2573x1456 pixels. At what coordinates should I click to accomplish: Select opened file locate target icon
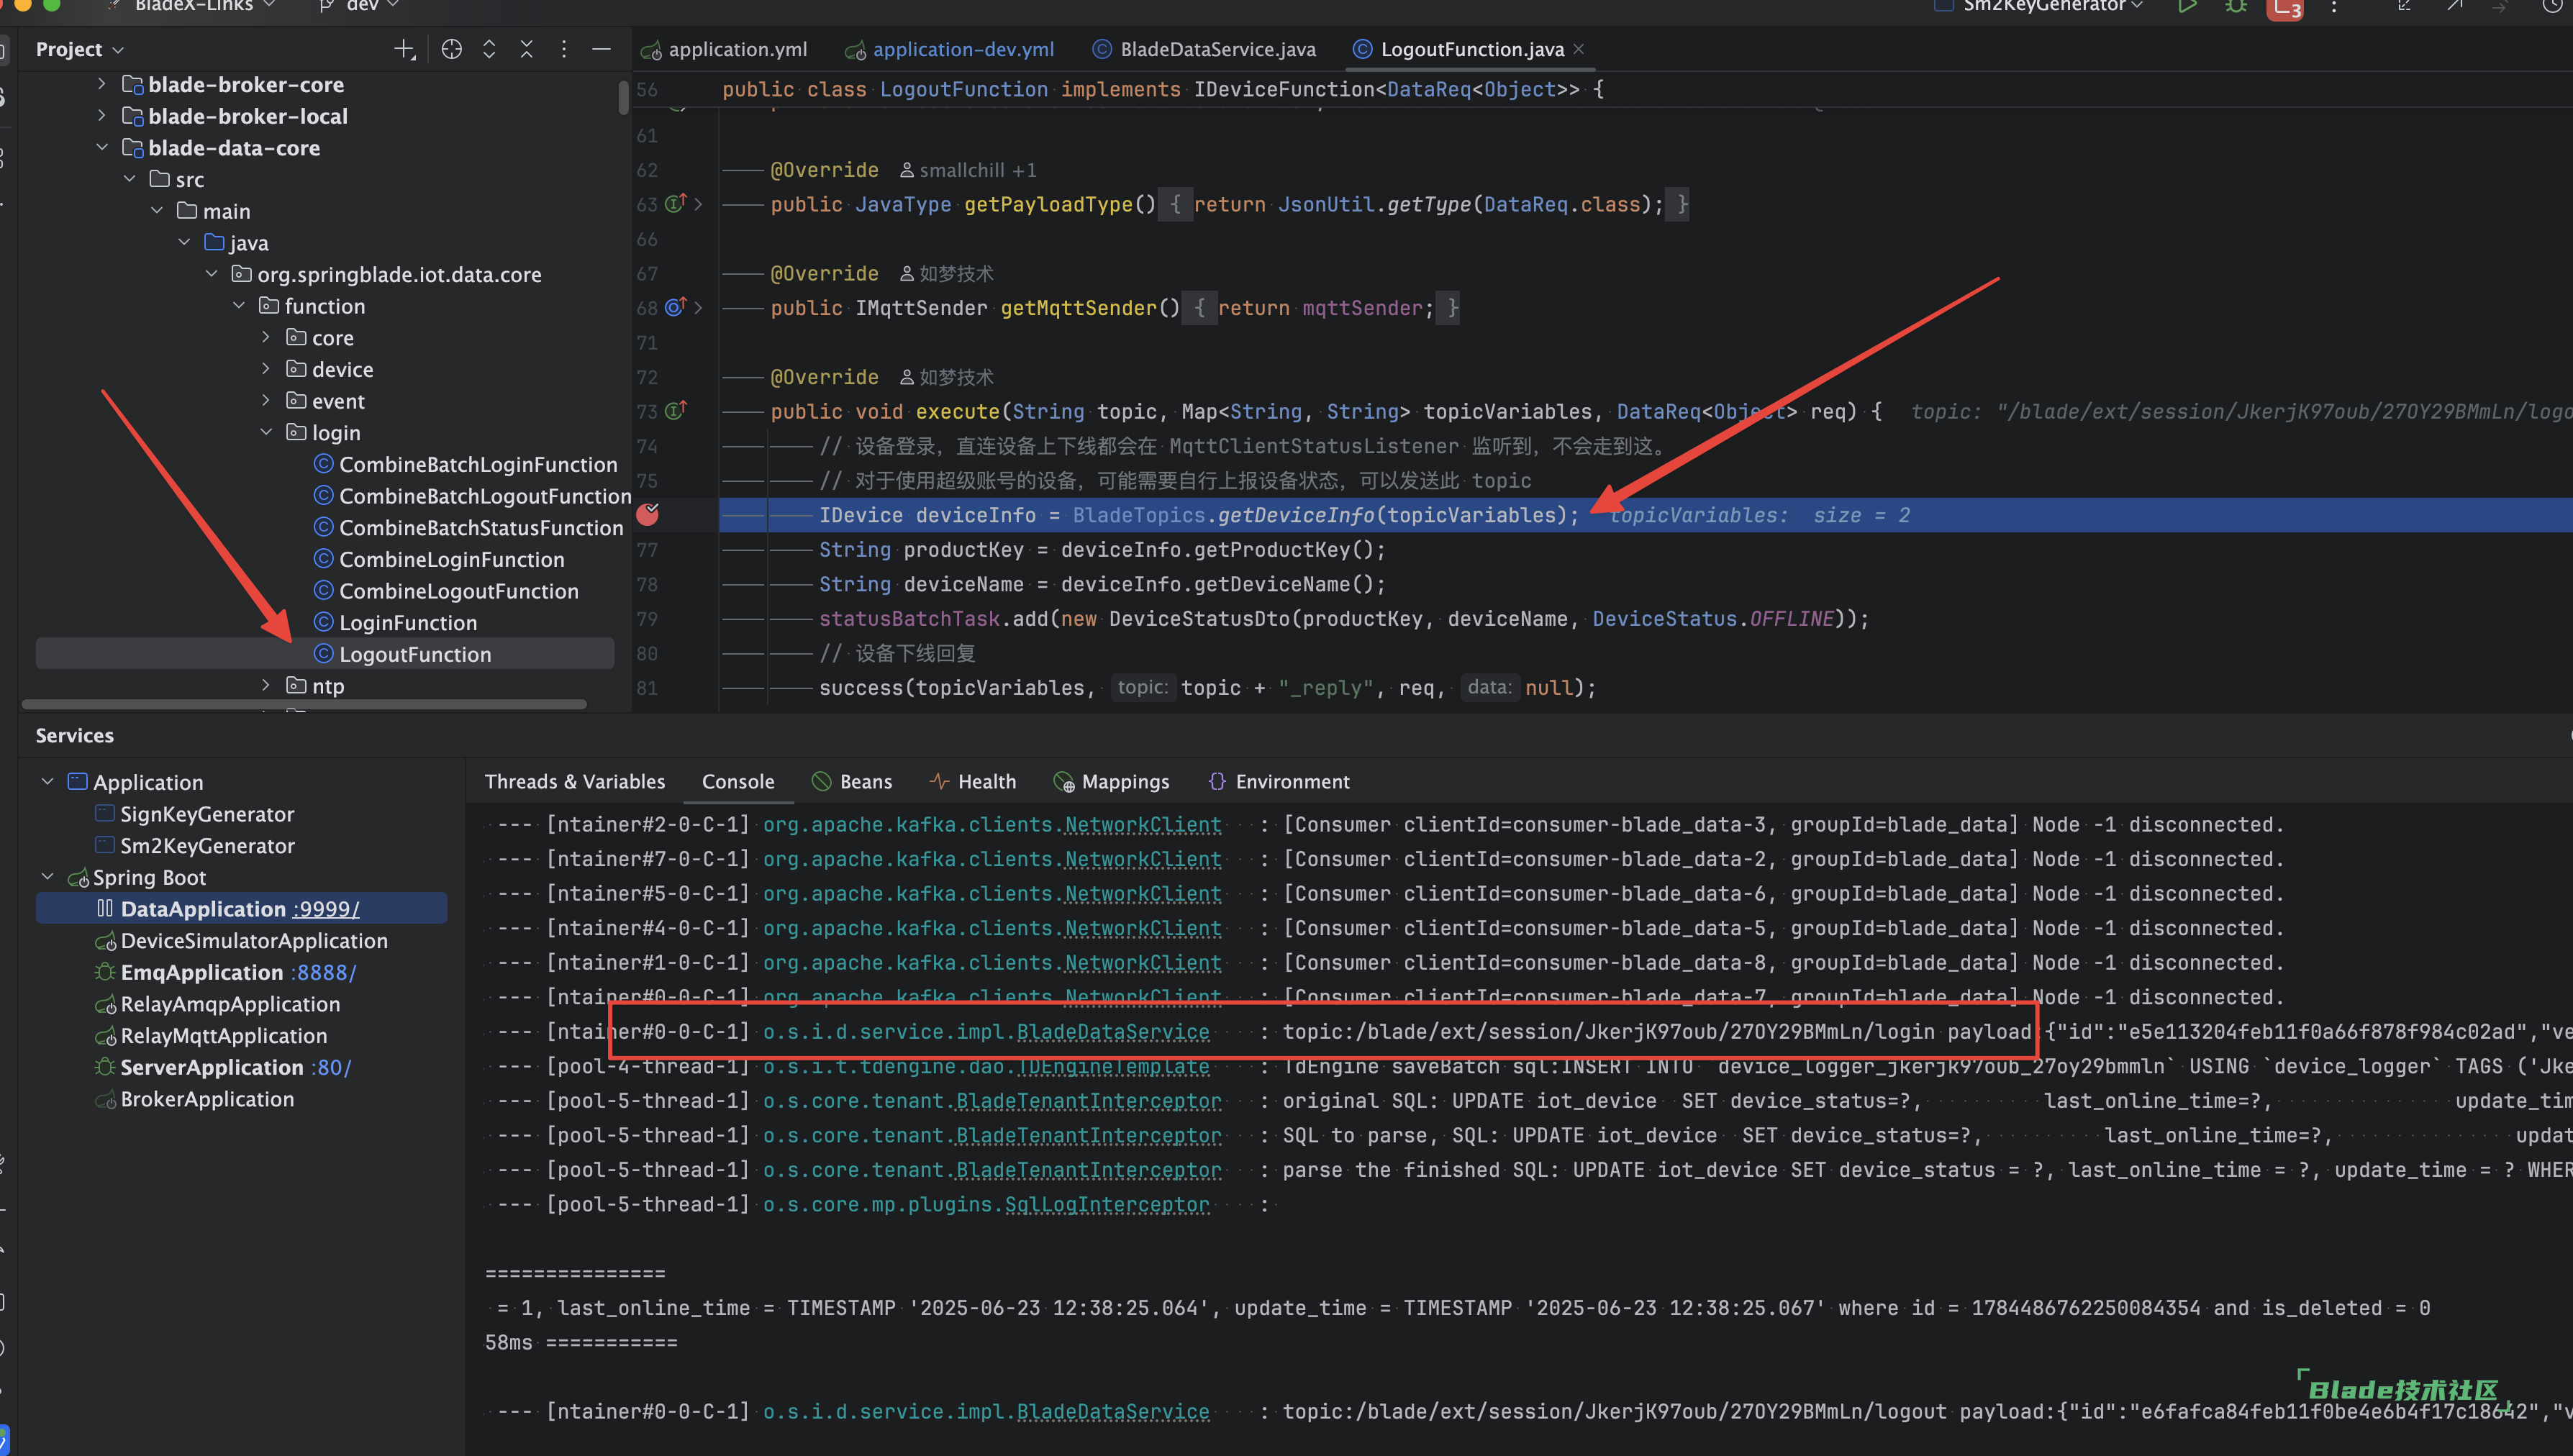tap(452, 49)
